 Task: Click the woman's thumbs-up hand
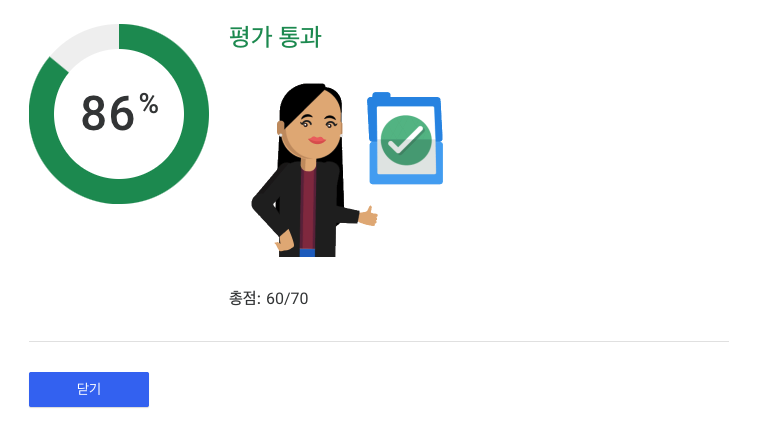point(368,216)
